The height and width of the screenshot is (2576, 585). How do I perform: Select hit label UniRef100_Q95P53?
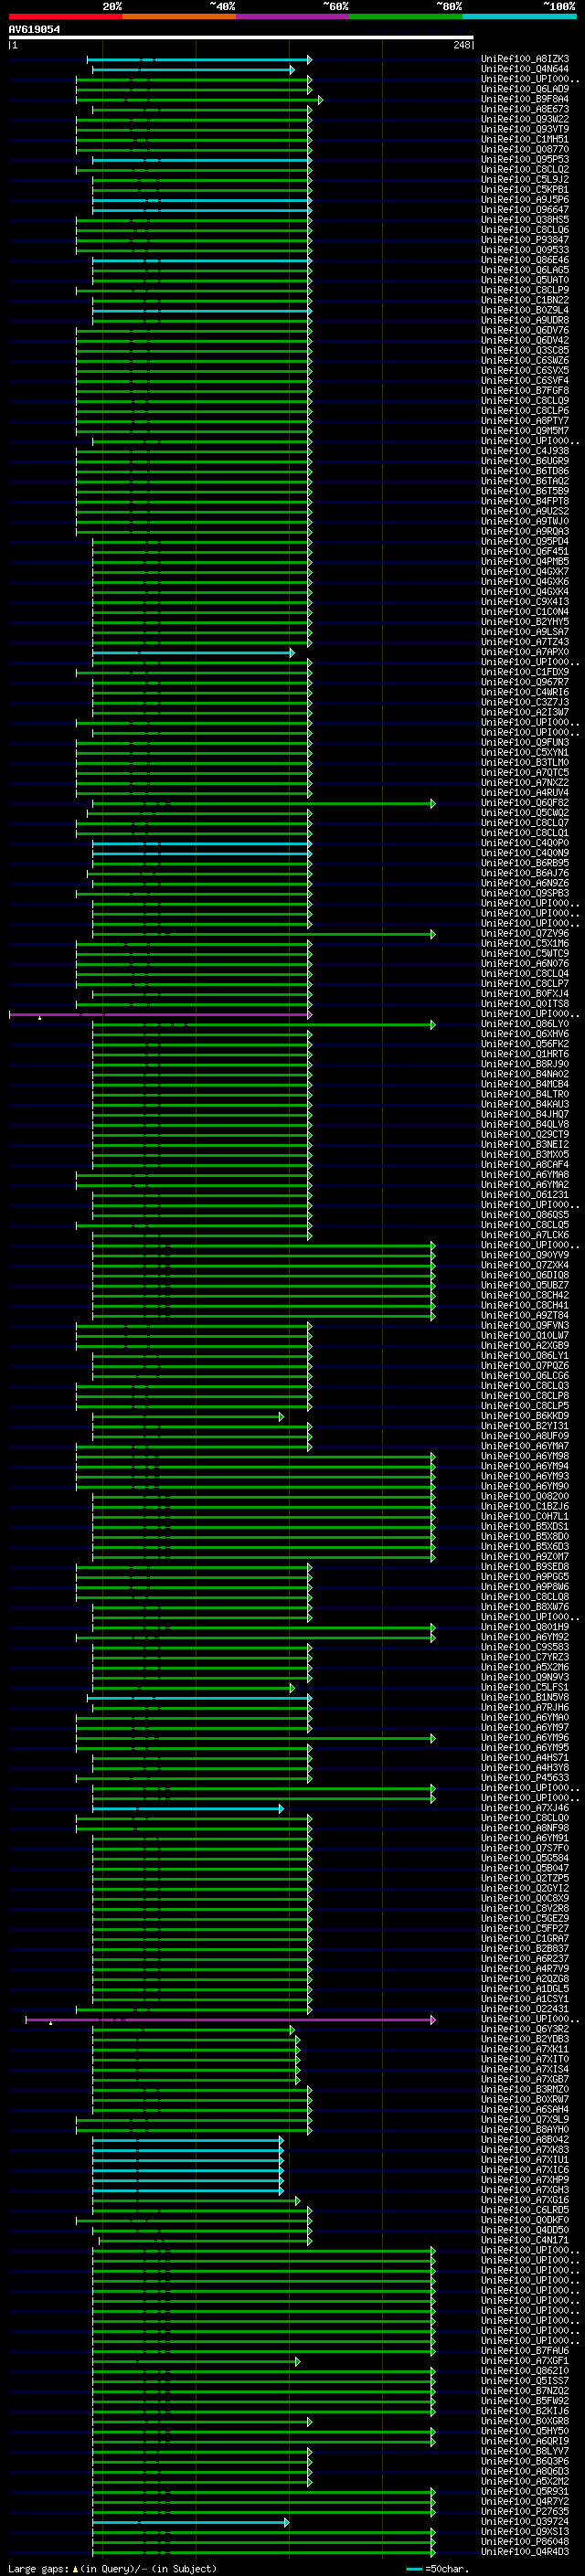(x=525, y=159)
